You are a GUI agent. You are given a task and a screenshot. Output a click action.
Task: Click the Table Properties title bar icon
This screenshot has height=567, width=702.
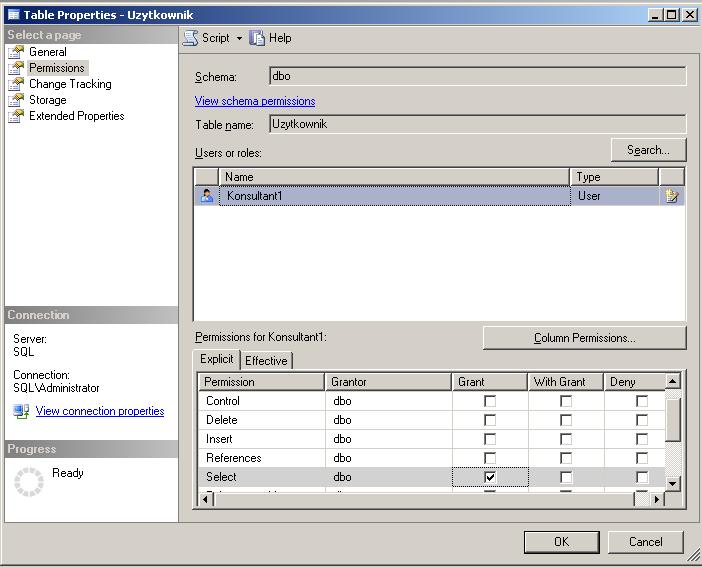click(13, 15)
